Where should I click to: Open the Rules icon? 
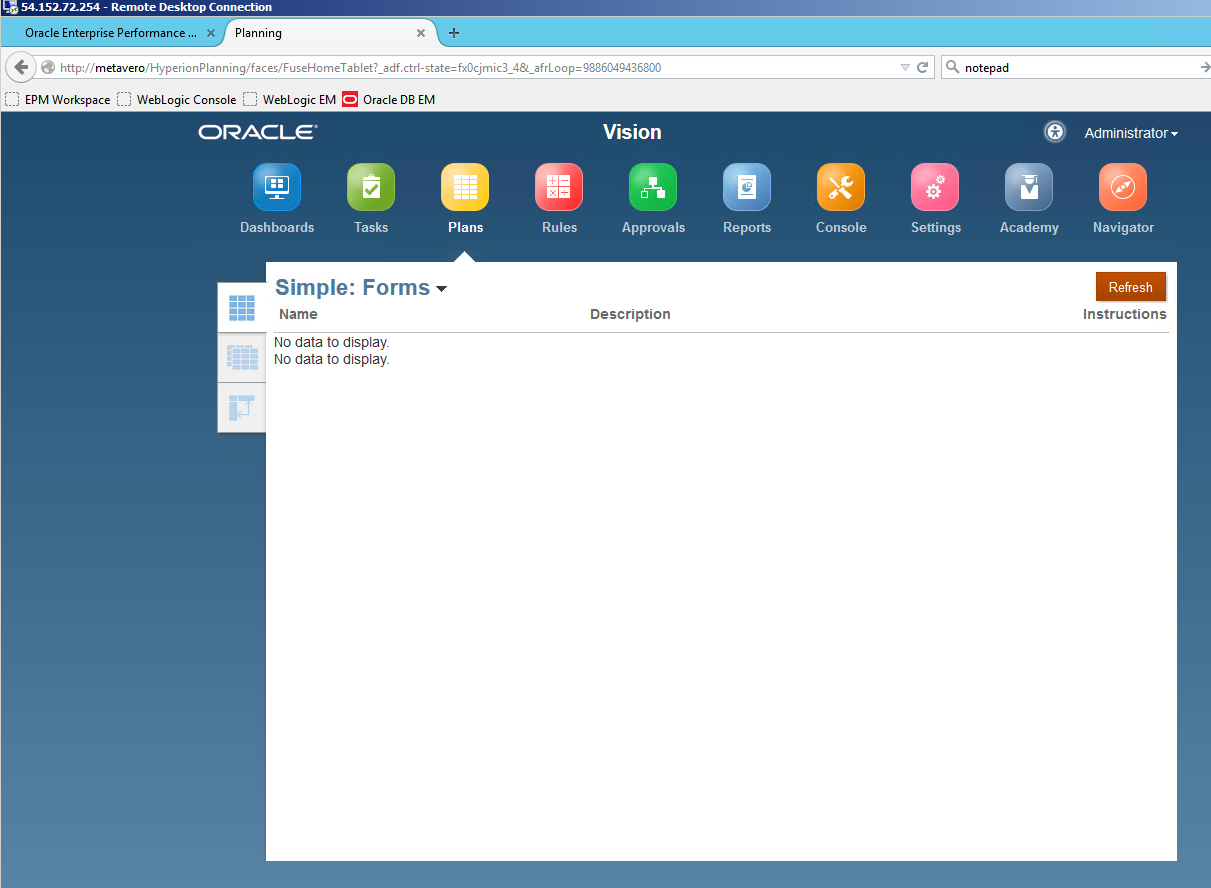(x=559, y=187)
